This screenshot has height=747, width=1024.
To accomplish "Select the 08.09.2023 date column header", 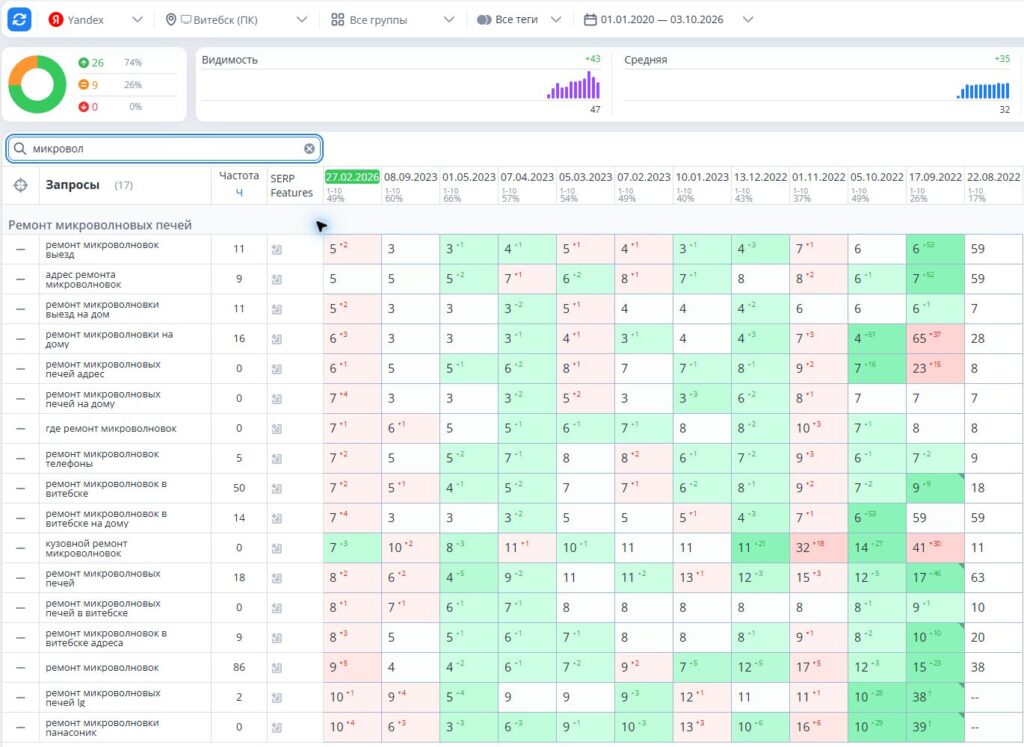I will [x=410, y=177].
